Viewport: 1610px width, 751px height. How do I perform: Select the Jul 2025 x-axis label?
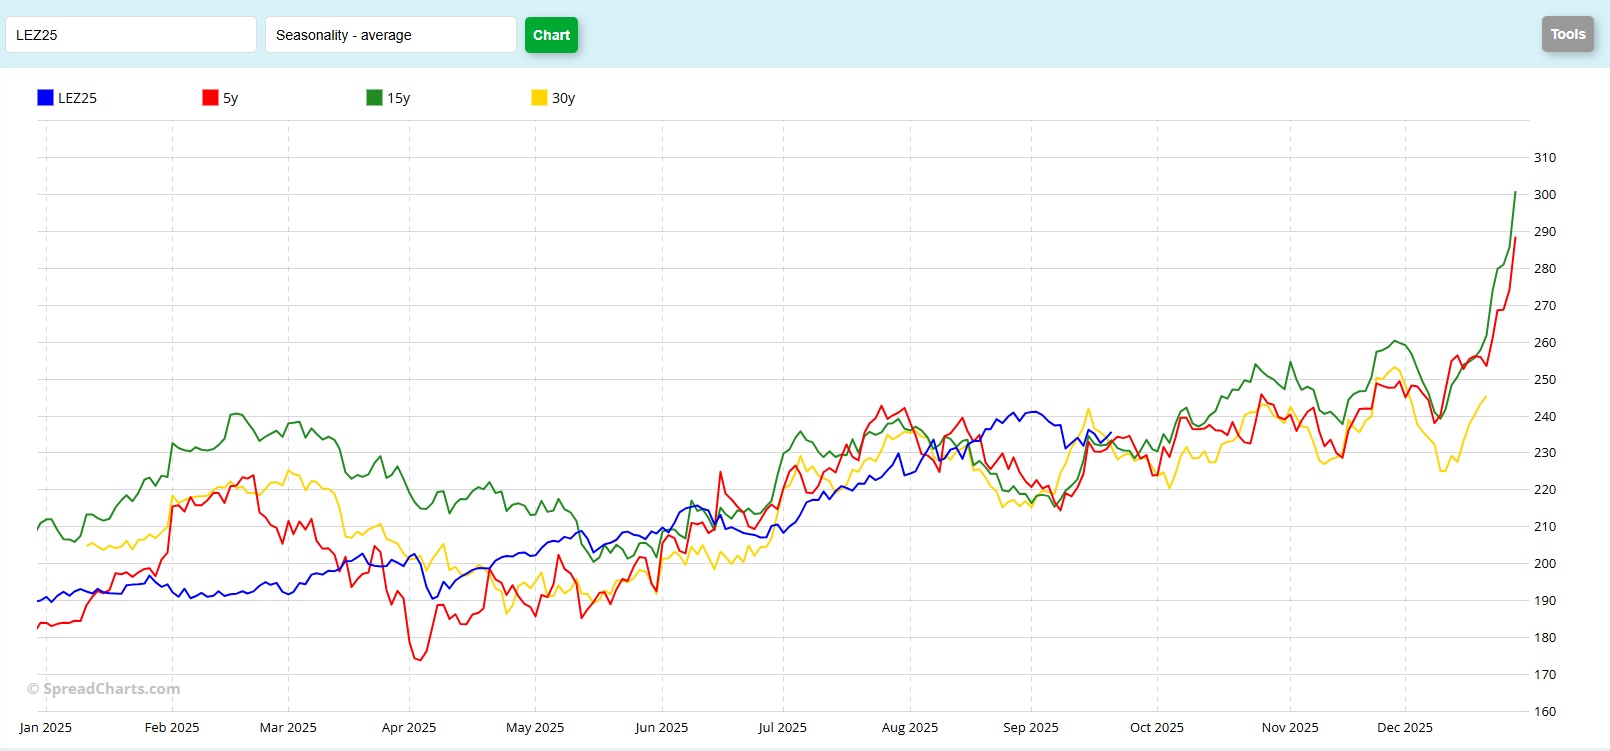coord(782,727)
